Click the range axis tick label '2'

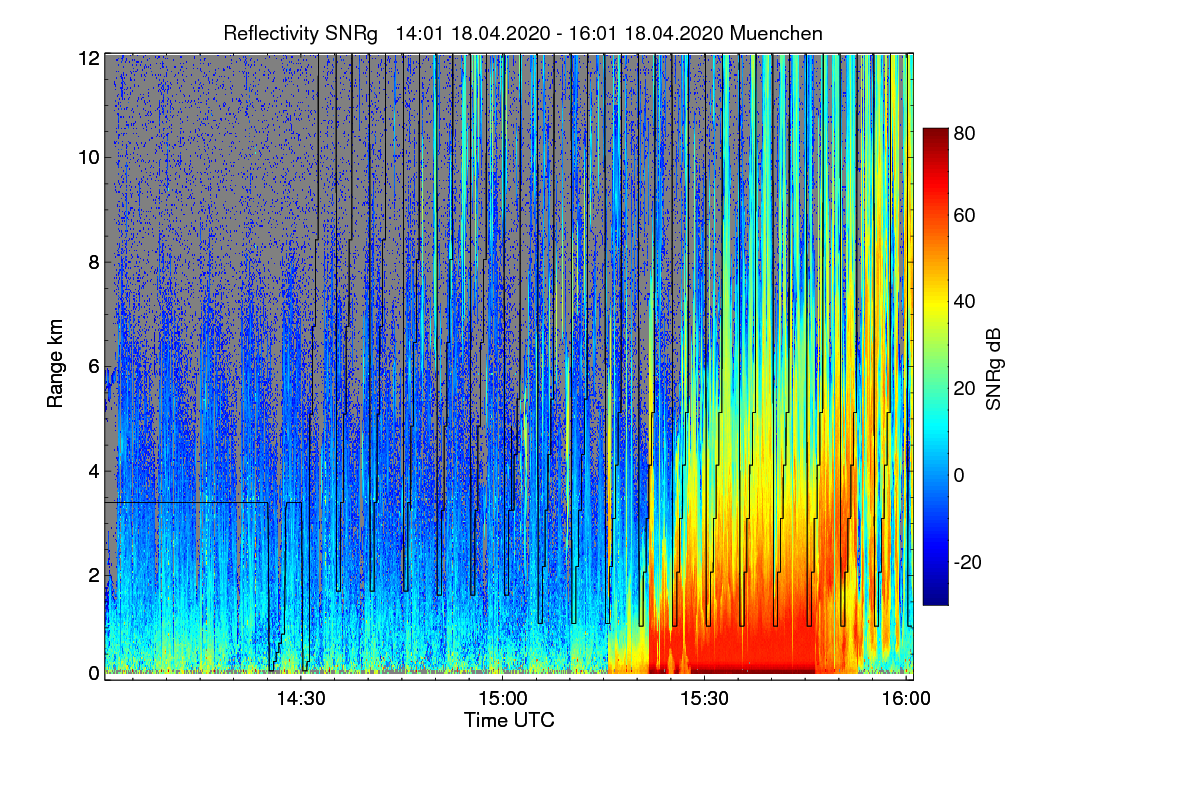(93, 575)
